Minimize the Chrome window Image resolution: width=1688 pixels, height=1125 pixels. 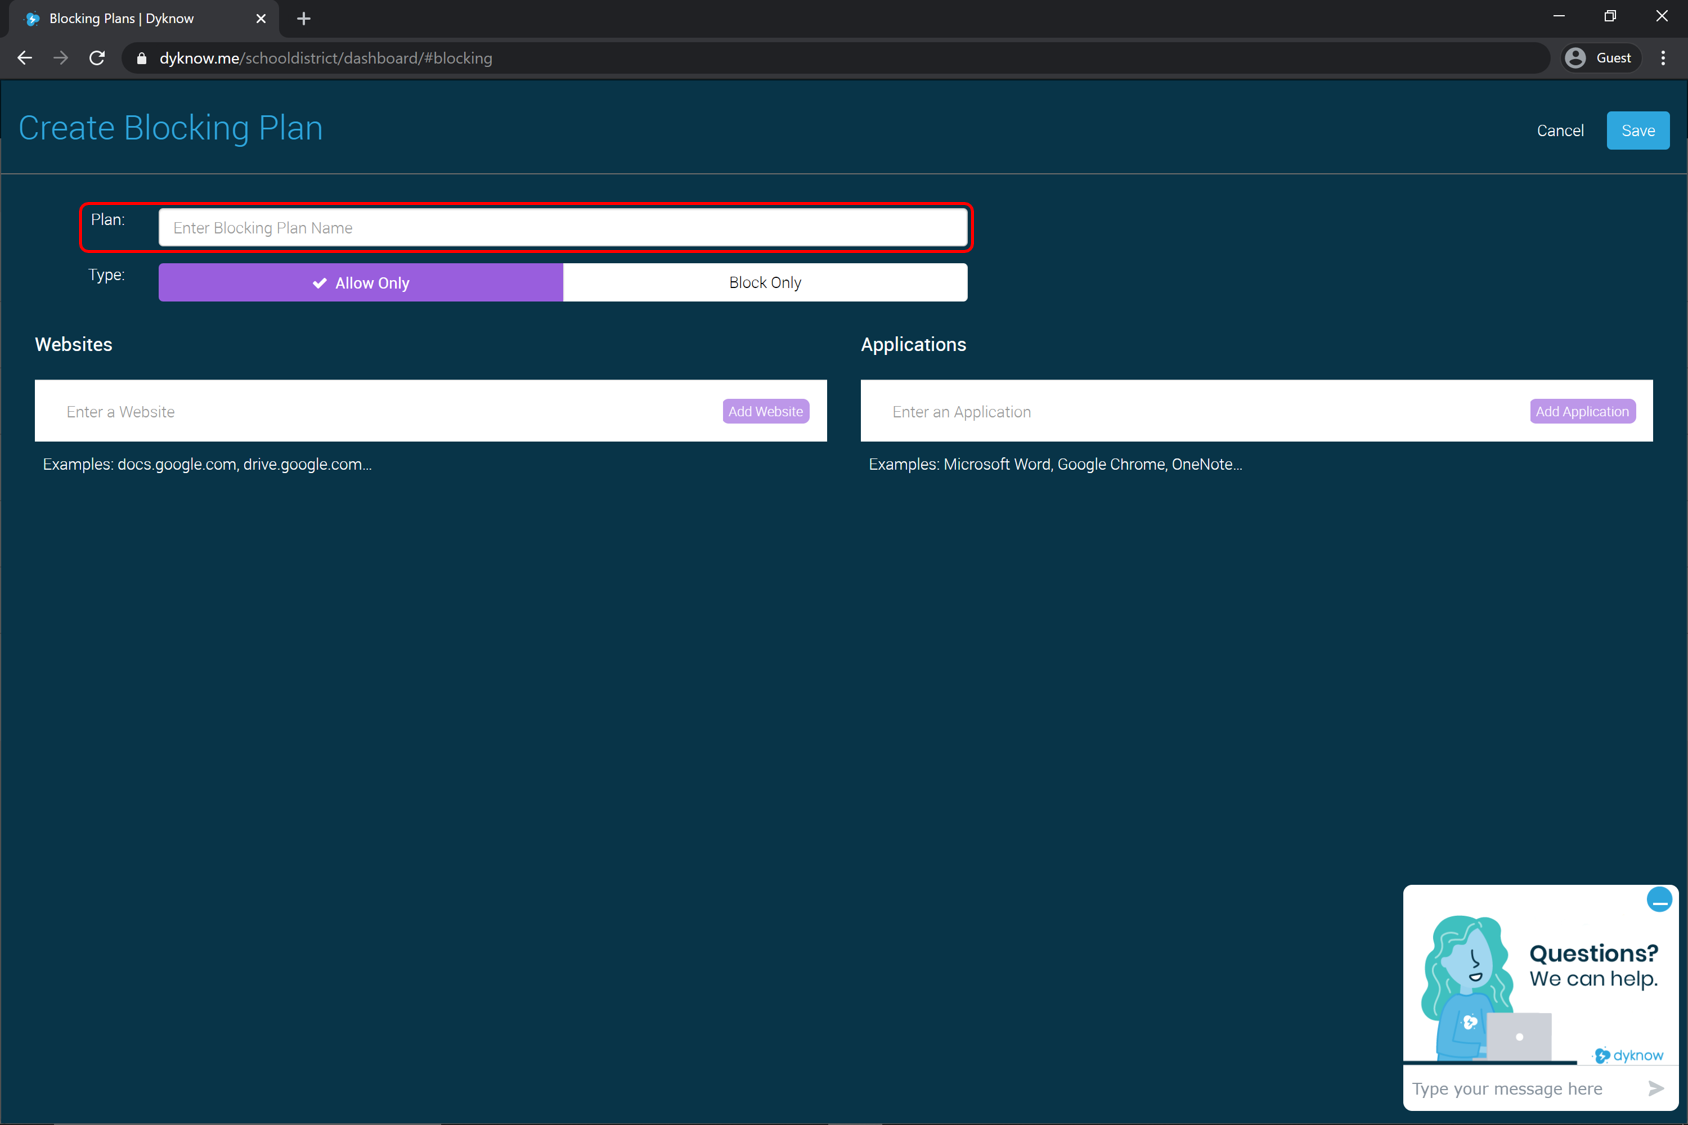(1559, 17)
